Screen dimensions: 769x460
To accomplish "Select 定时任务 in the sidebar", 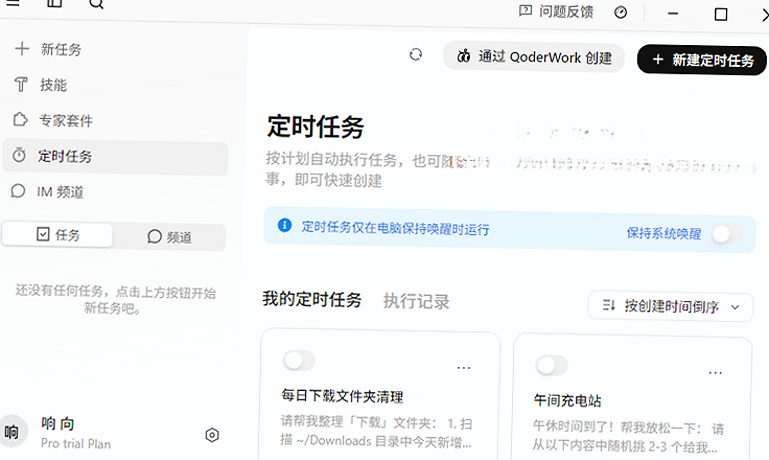I will (115, 157).
